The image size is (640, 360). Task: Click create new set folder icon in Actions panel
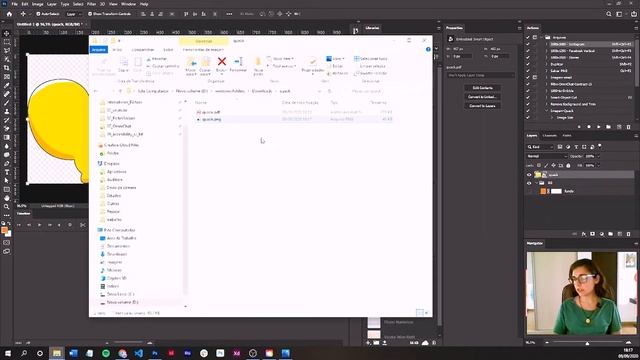[608, 127]
